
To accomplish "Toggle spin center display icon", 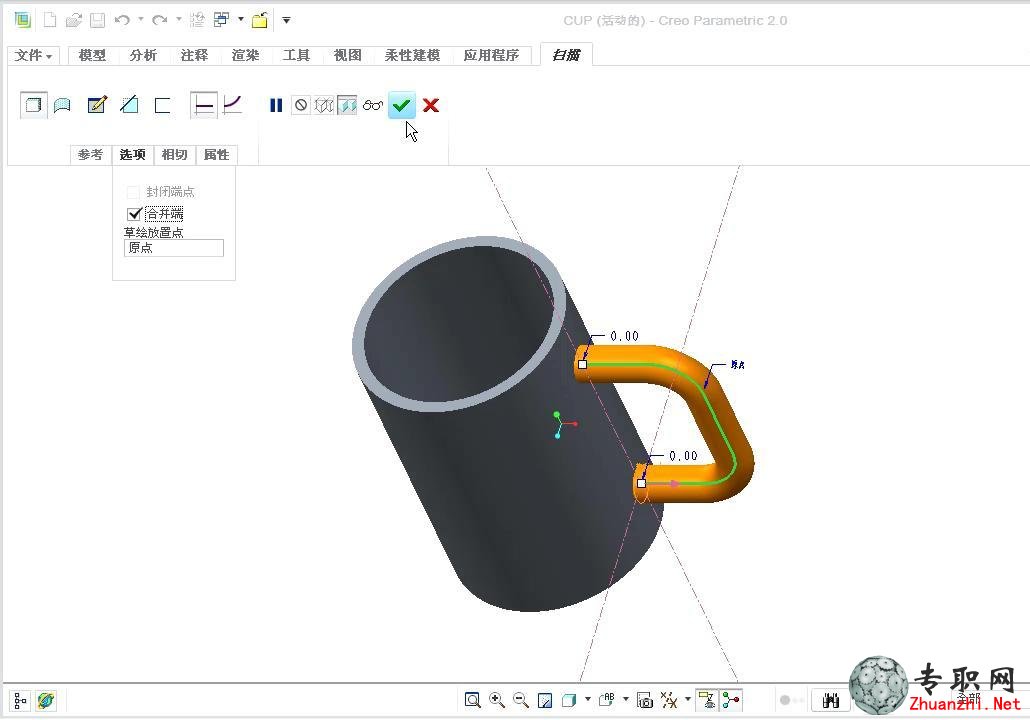I will tap(731, 700).
